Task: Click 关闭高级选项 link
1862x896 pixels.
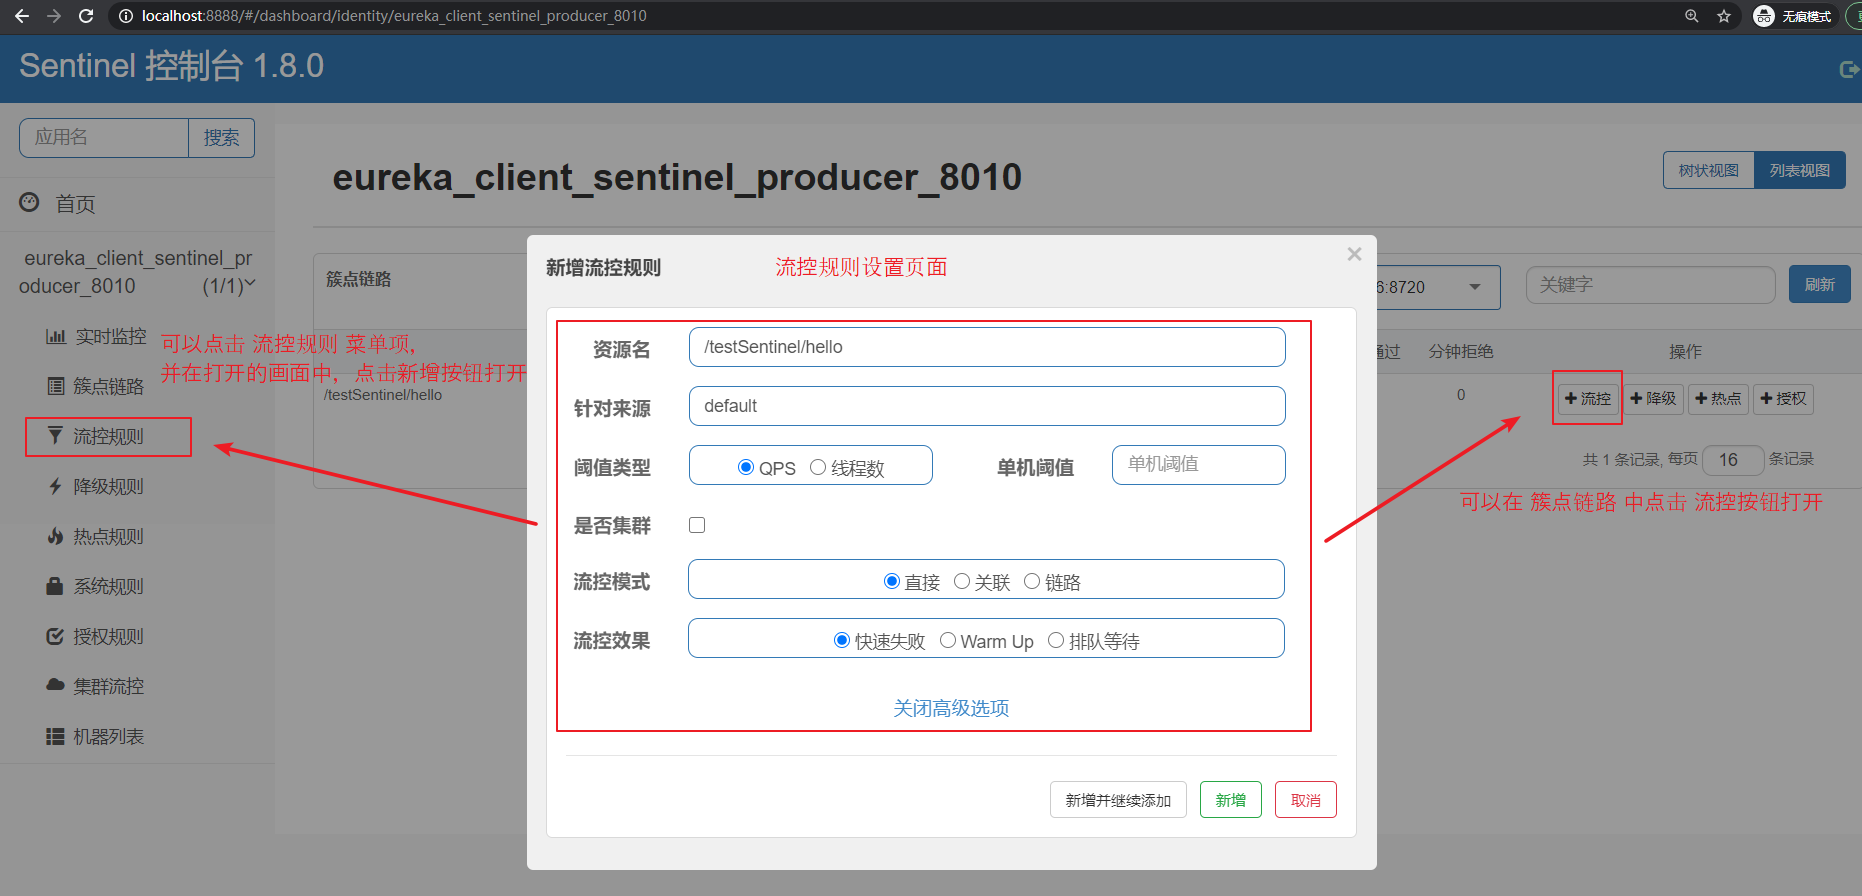Action: coord(951,708)
